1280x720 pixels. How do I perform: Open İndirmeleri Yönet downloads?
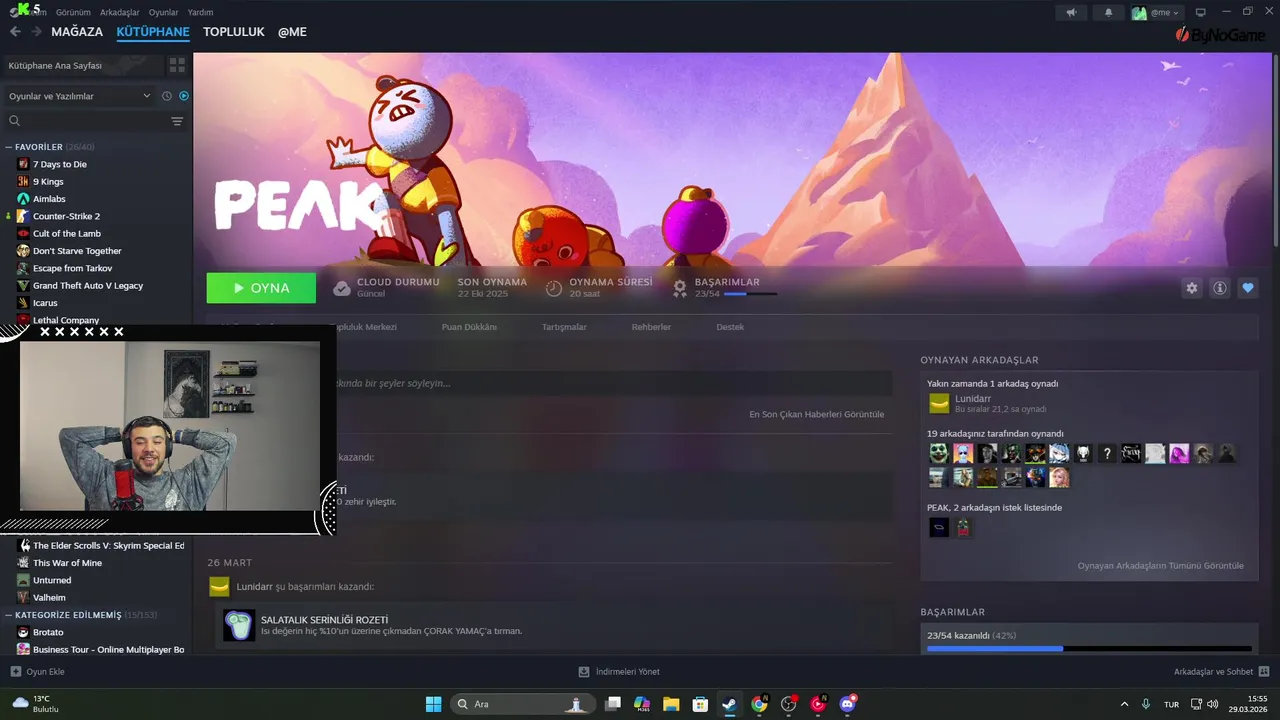[619, 672]
